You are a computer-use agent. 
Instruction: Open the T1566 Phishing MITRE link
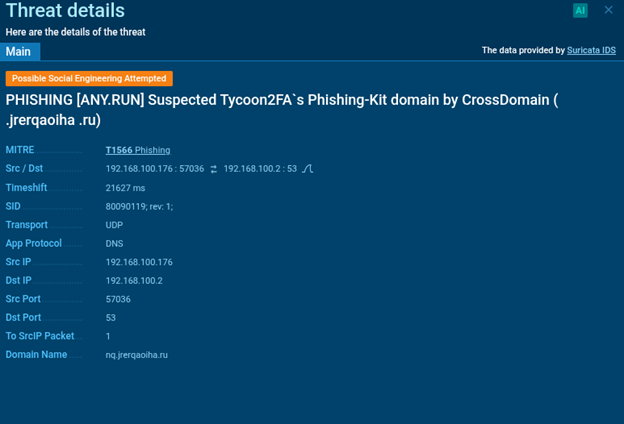click(x=138, y=150)
